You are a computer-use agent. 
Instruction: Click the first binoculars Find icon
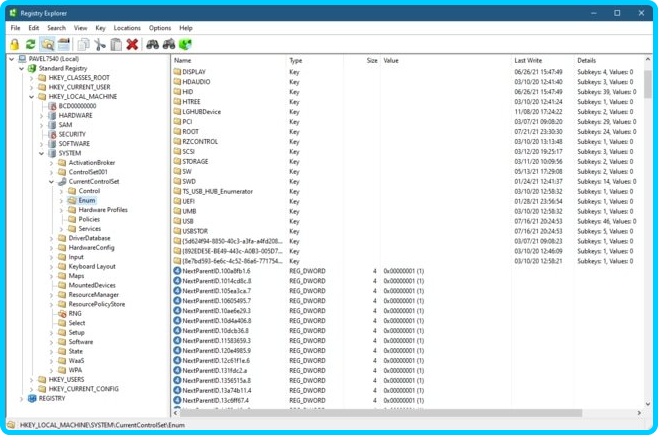tap(152, 44)
